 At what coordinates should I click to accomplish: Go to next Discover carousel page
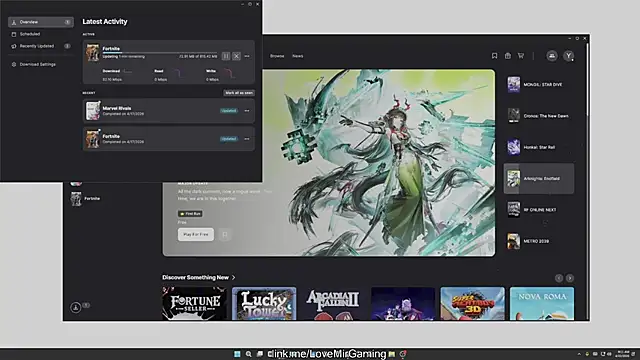[570, 278]
